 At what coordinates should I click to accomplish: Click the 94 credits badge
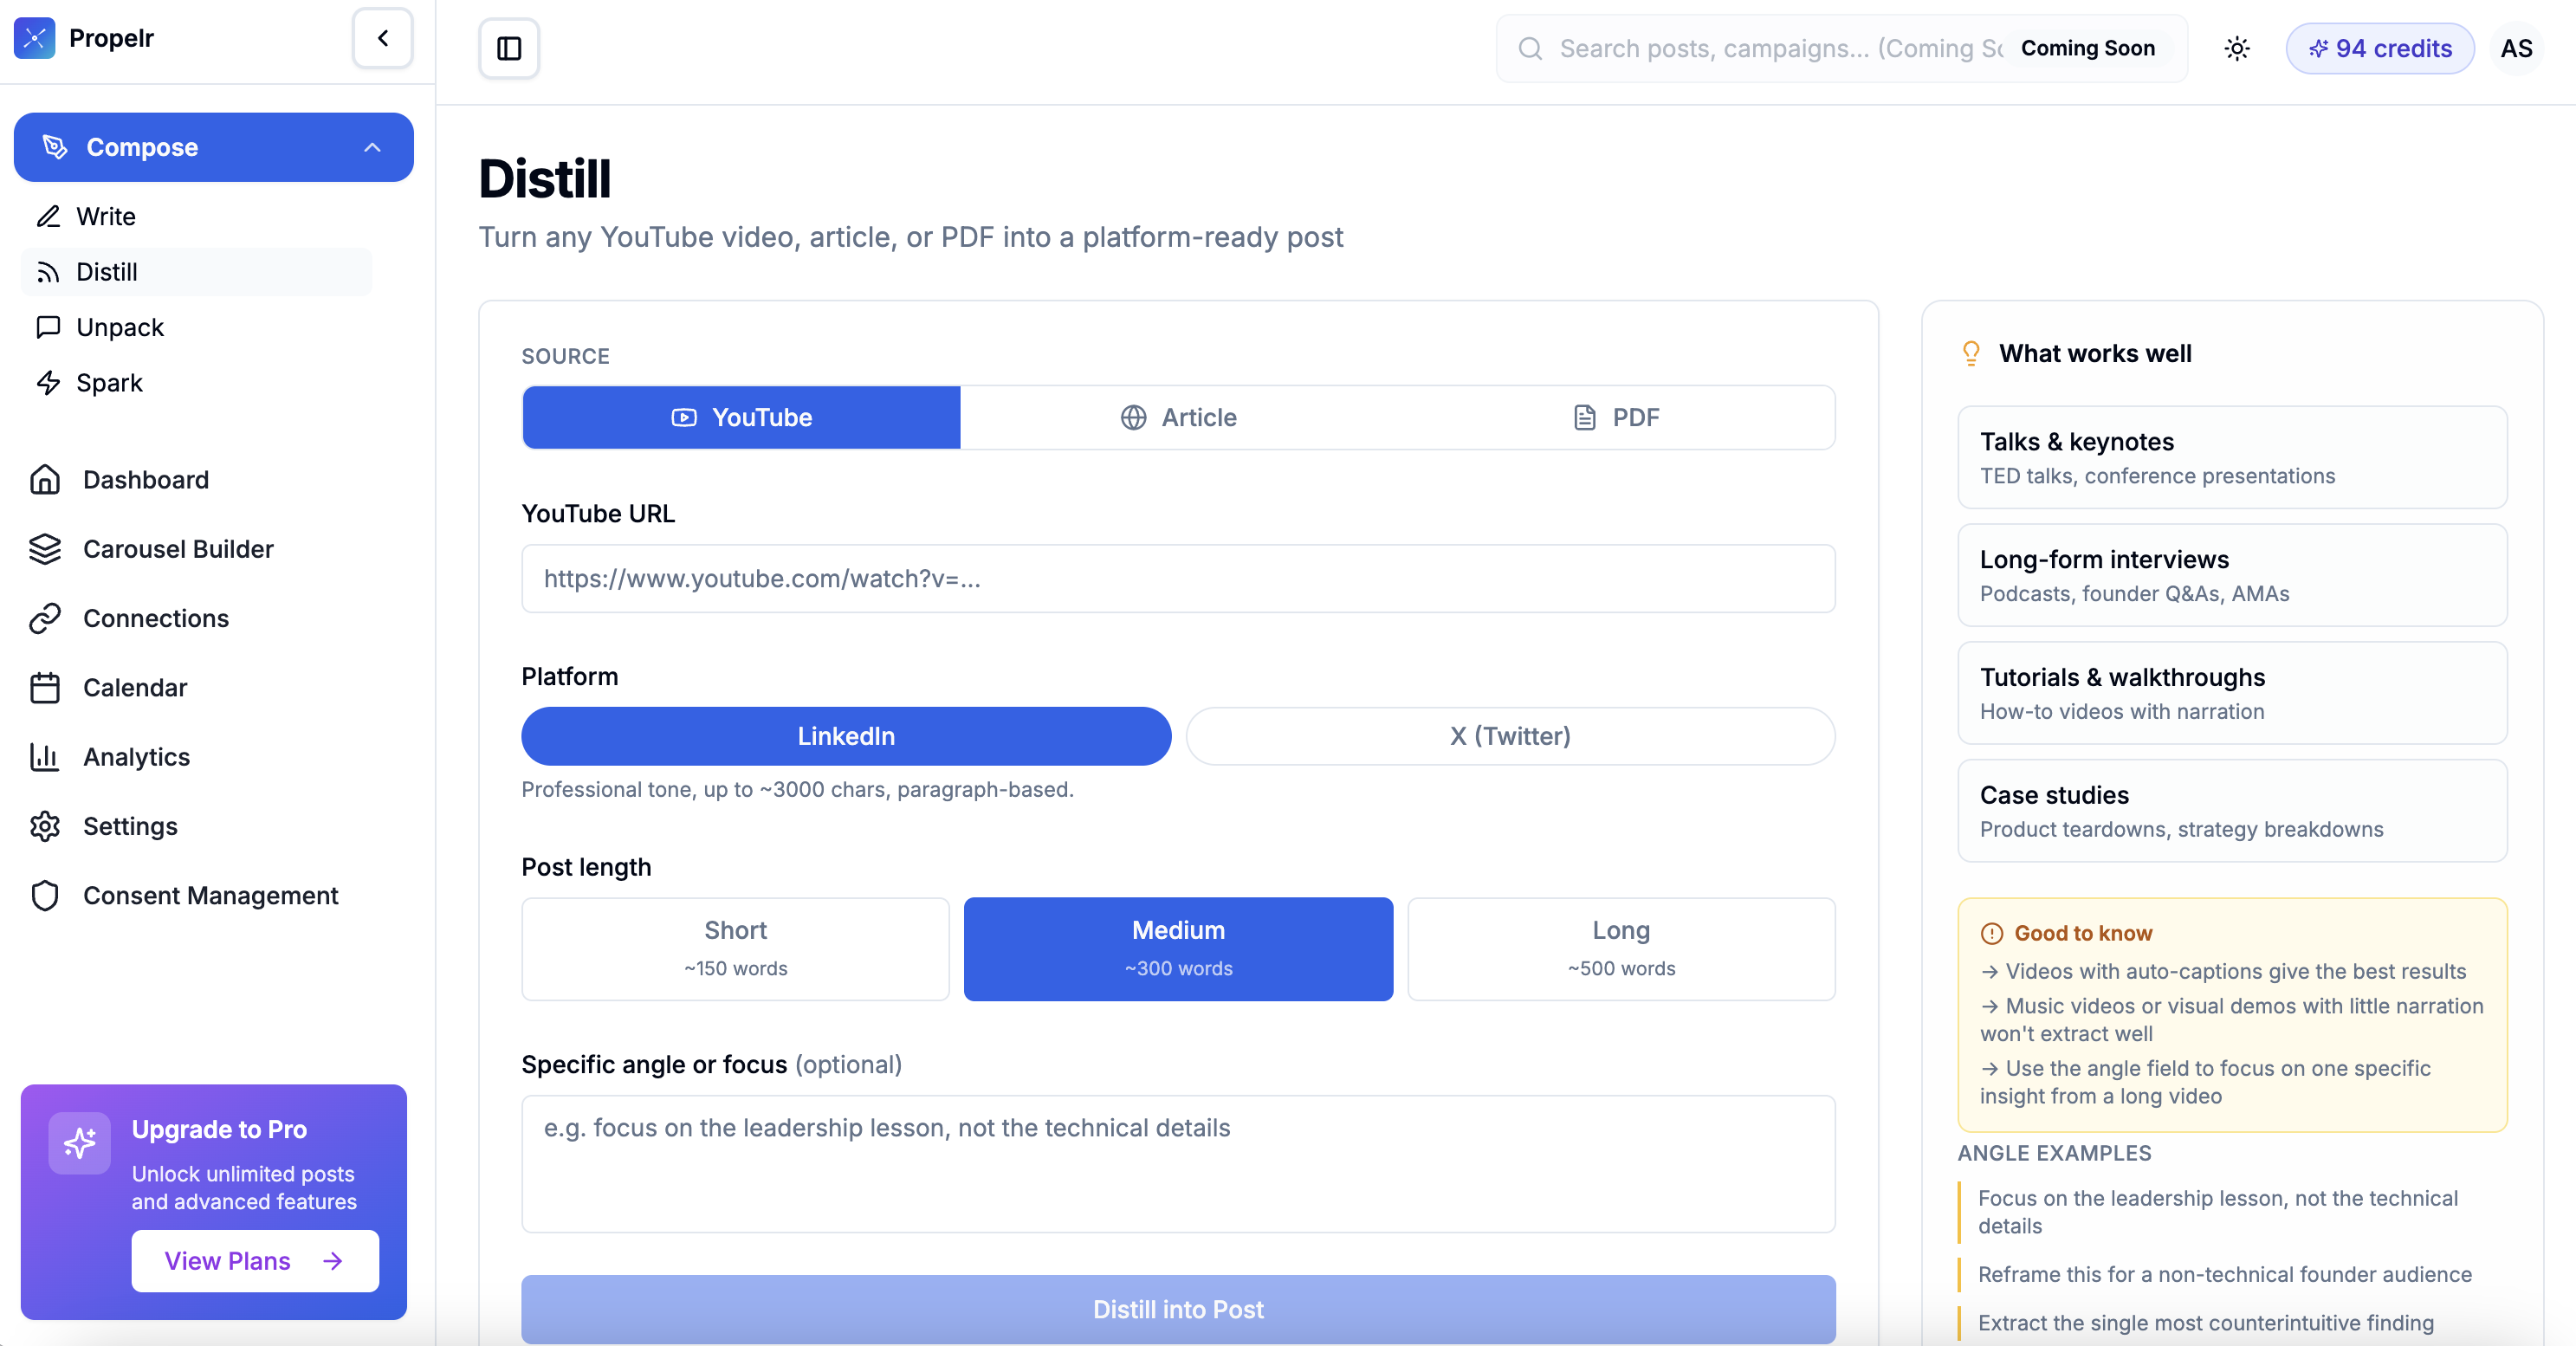(2379, 48)
